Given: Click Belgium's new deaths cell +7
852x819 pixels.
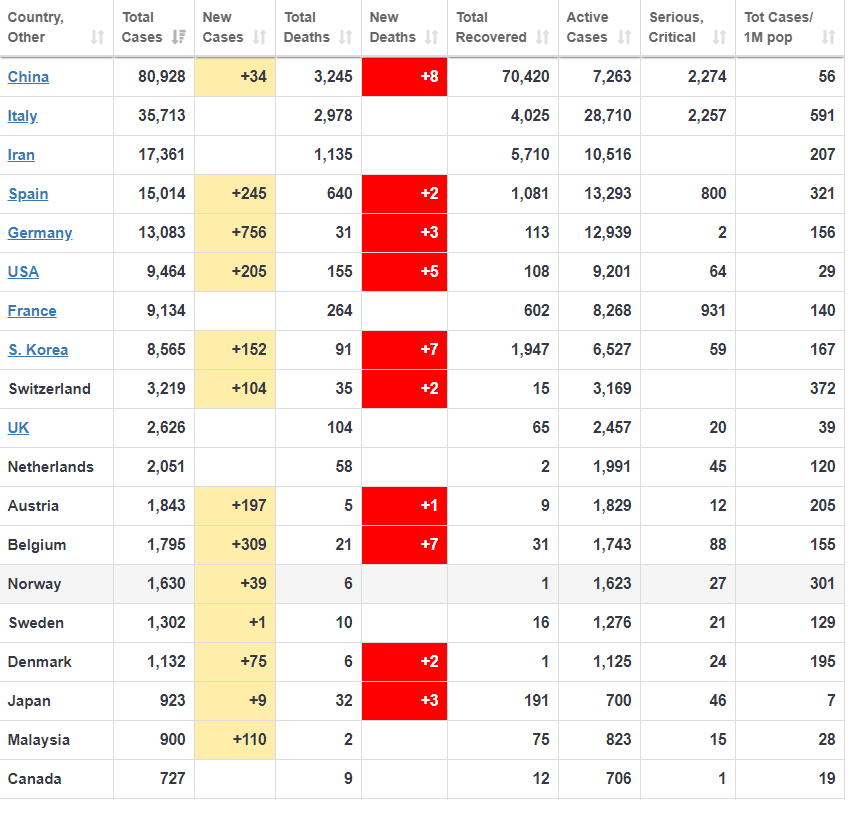Looking at the screenshot, I should 404,545.
